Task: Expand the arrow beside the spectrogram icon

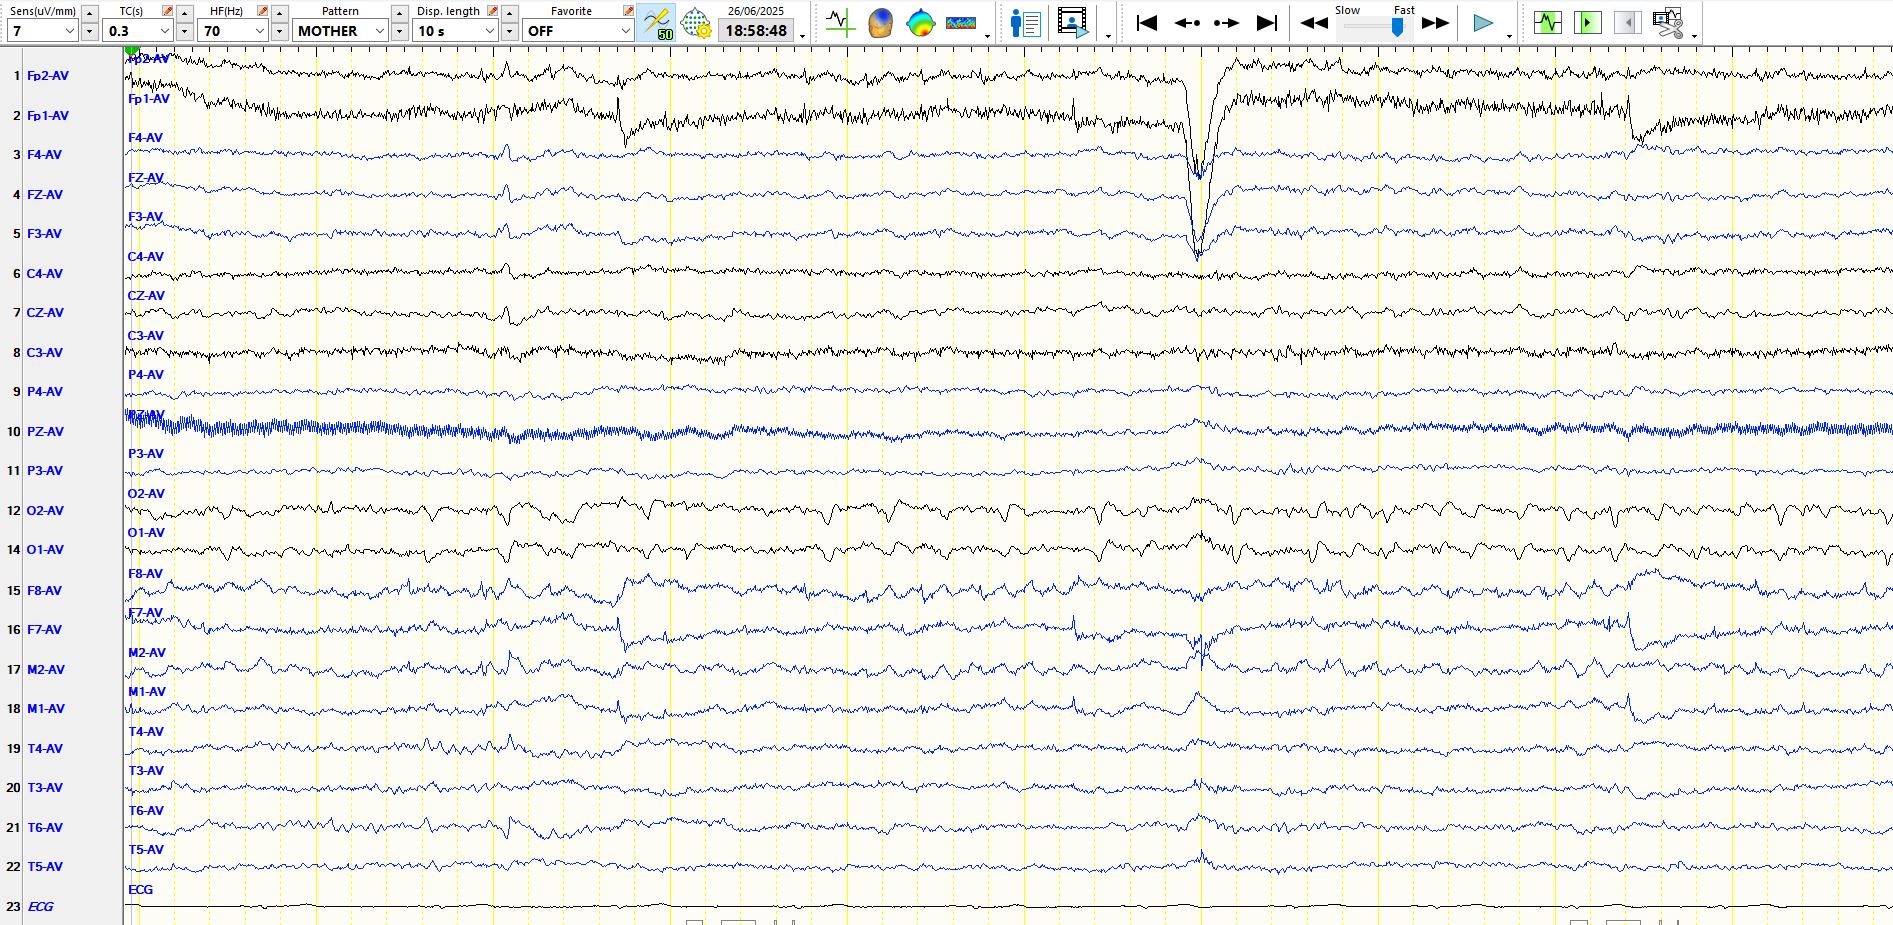Action: tap(987, 36)
